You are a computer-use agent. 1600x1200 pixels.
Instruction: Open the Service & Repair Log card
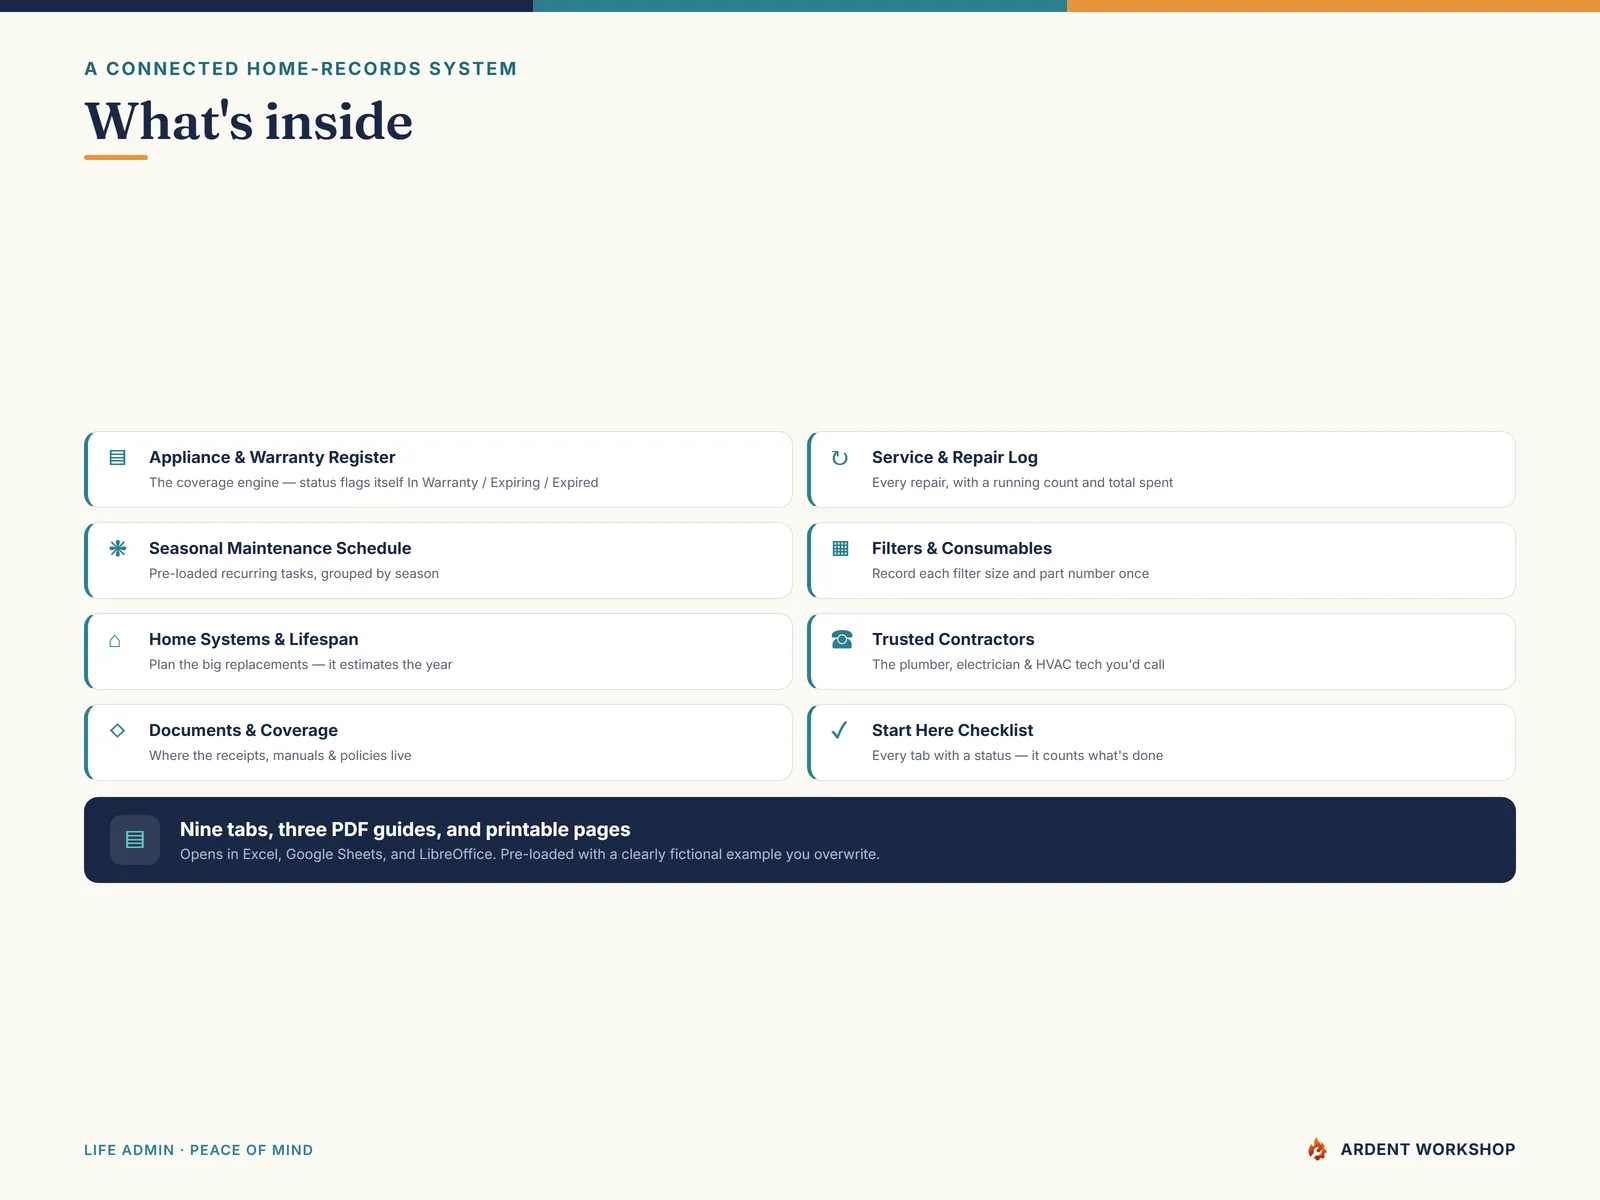pyautogui.click(x=1161, y=469)
